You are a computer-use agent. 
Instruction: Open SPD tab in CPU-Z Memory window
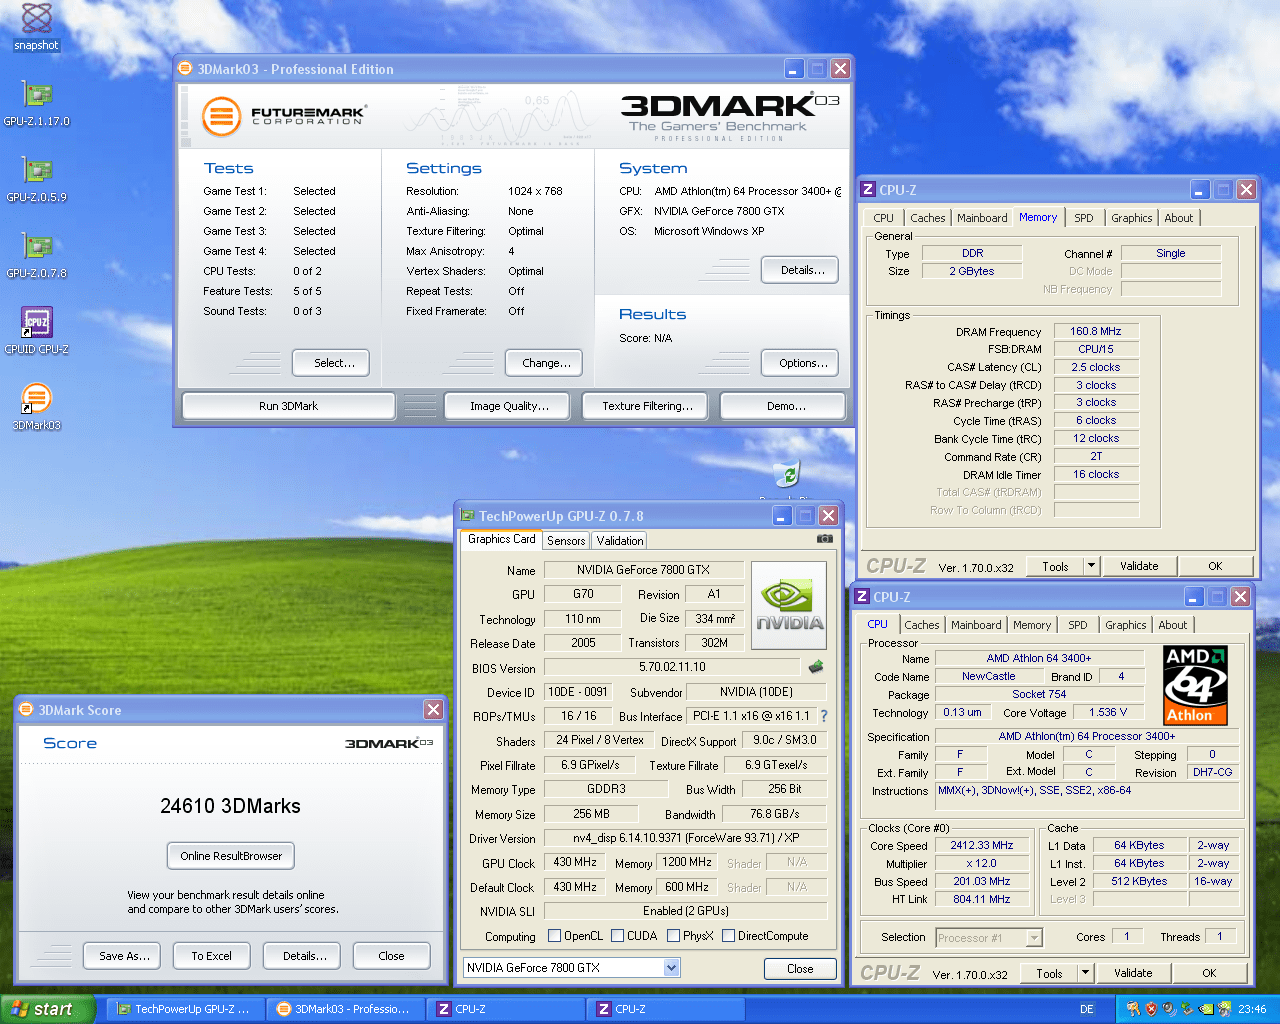point(1084,218)
